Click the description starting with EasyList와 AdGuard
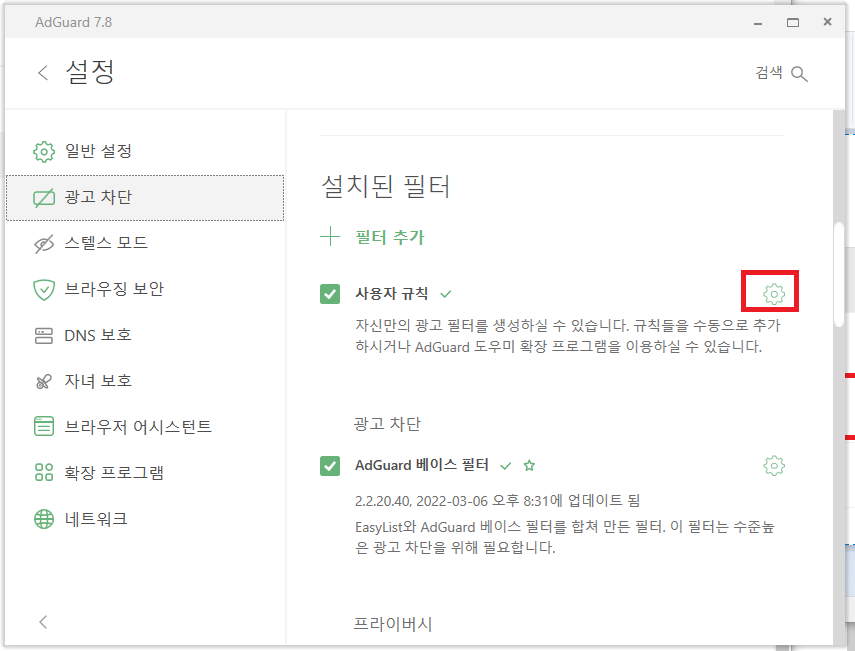This screenshot has height=651, width=855. point(565,537)
